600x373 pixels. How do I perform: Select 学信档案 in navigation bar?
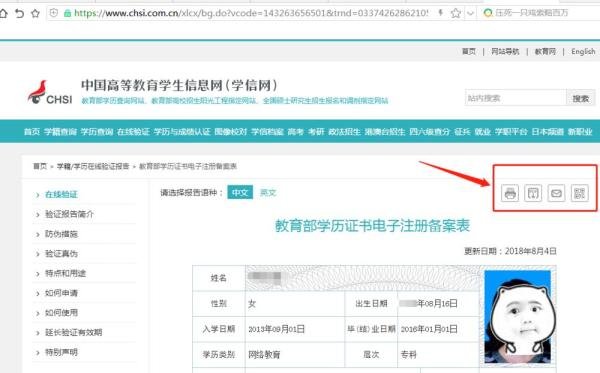(x=267, y=132)
